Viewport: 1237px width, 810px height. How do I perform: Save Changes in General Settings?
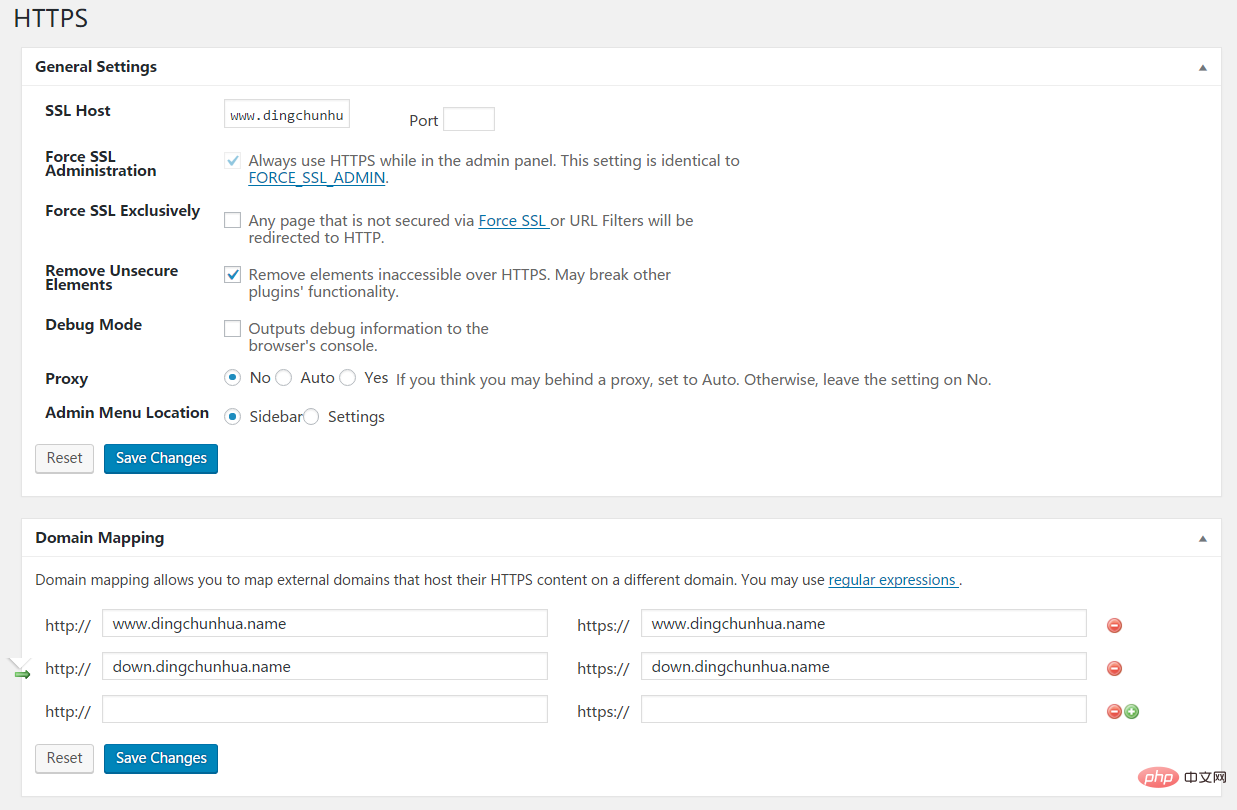click(161, 458)
